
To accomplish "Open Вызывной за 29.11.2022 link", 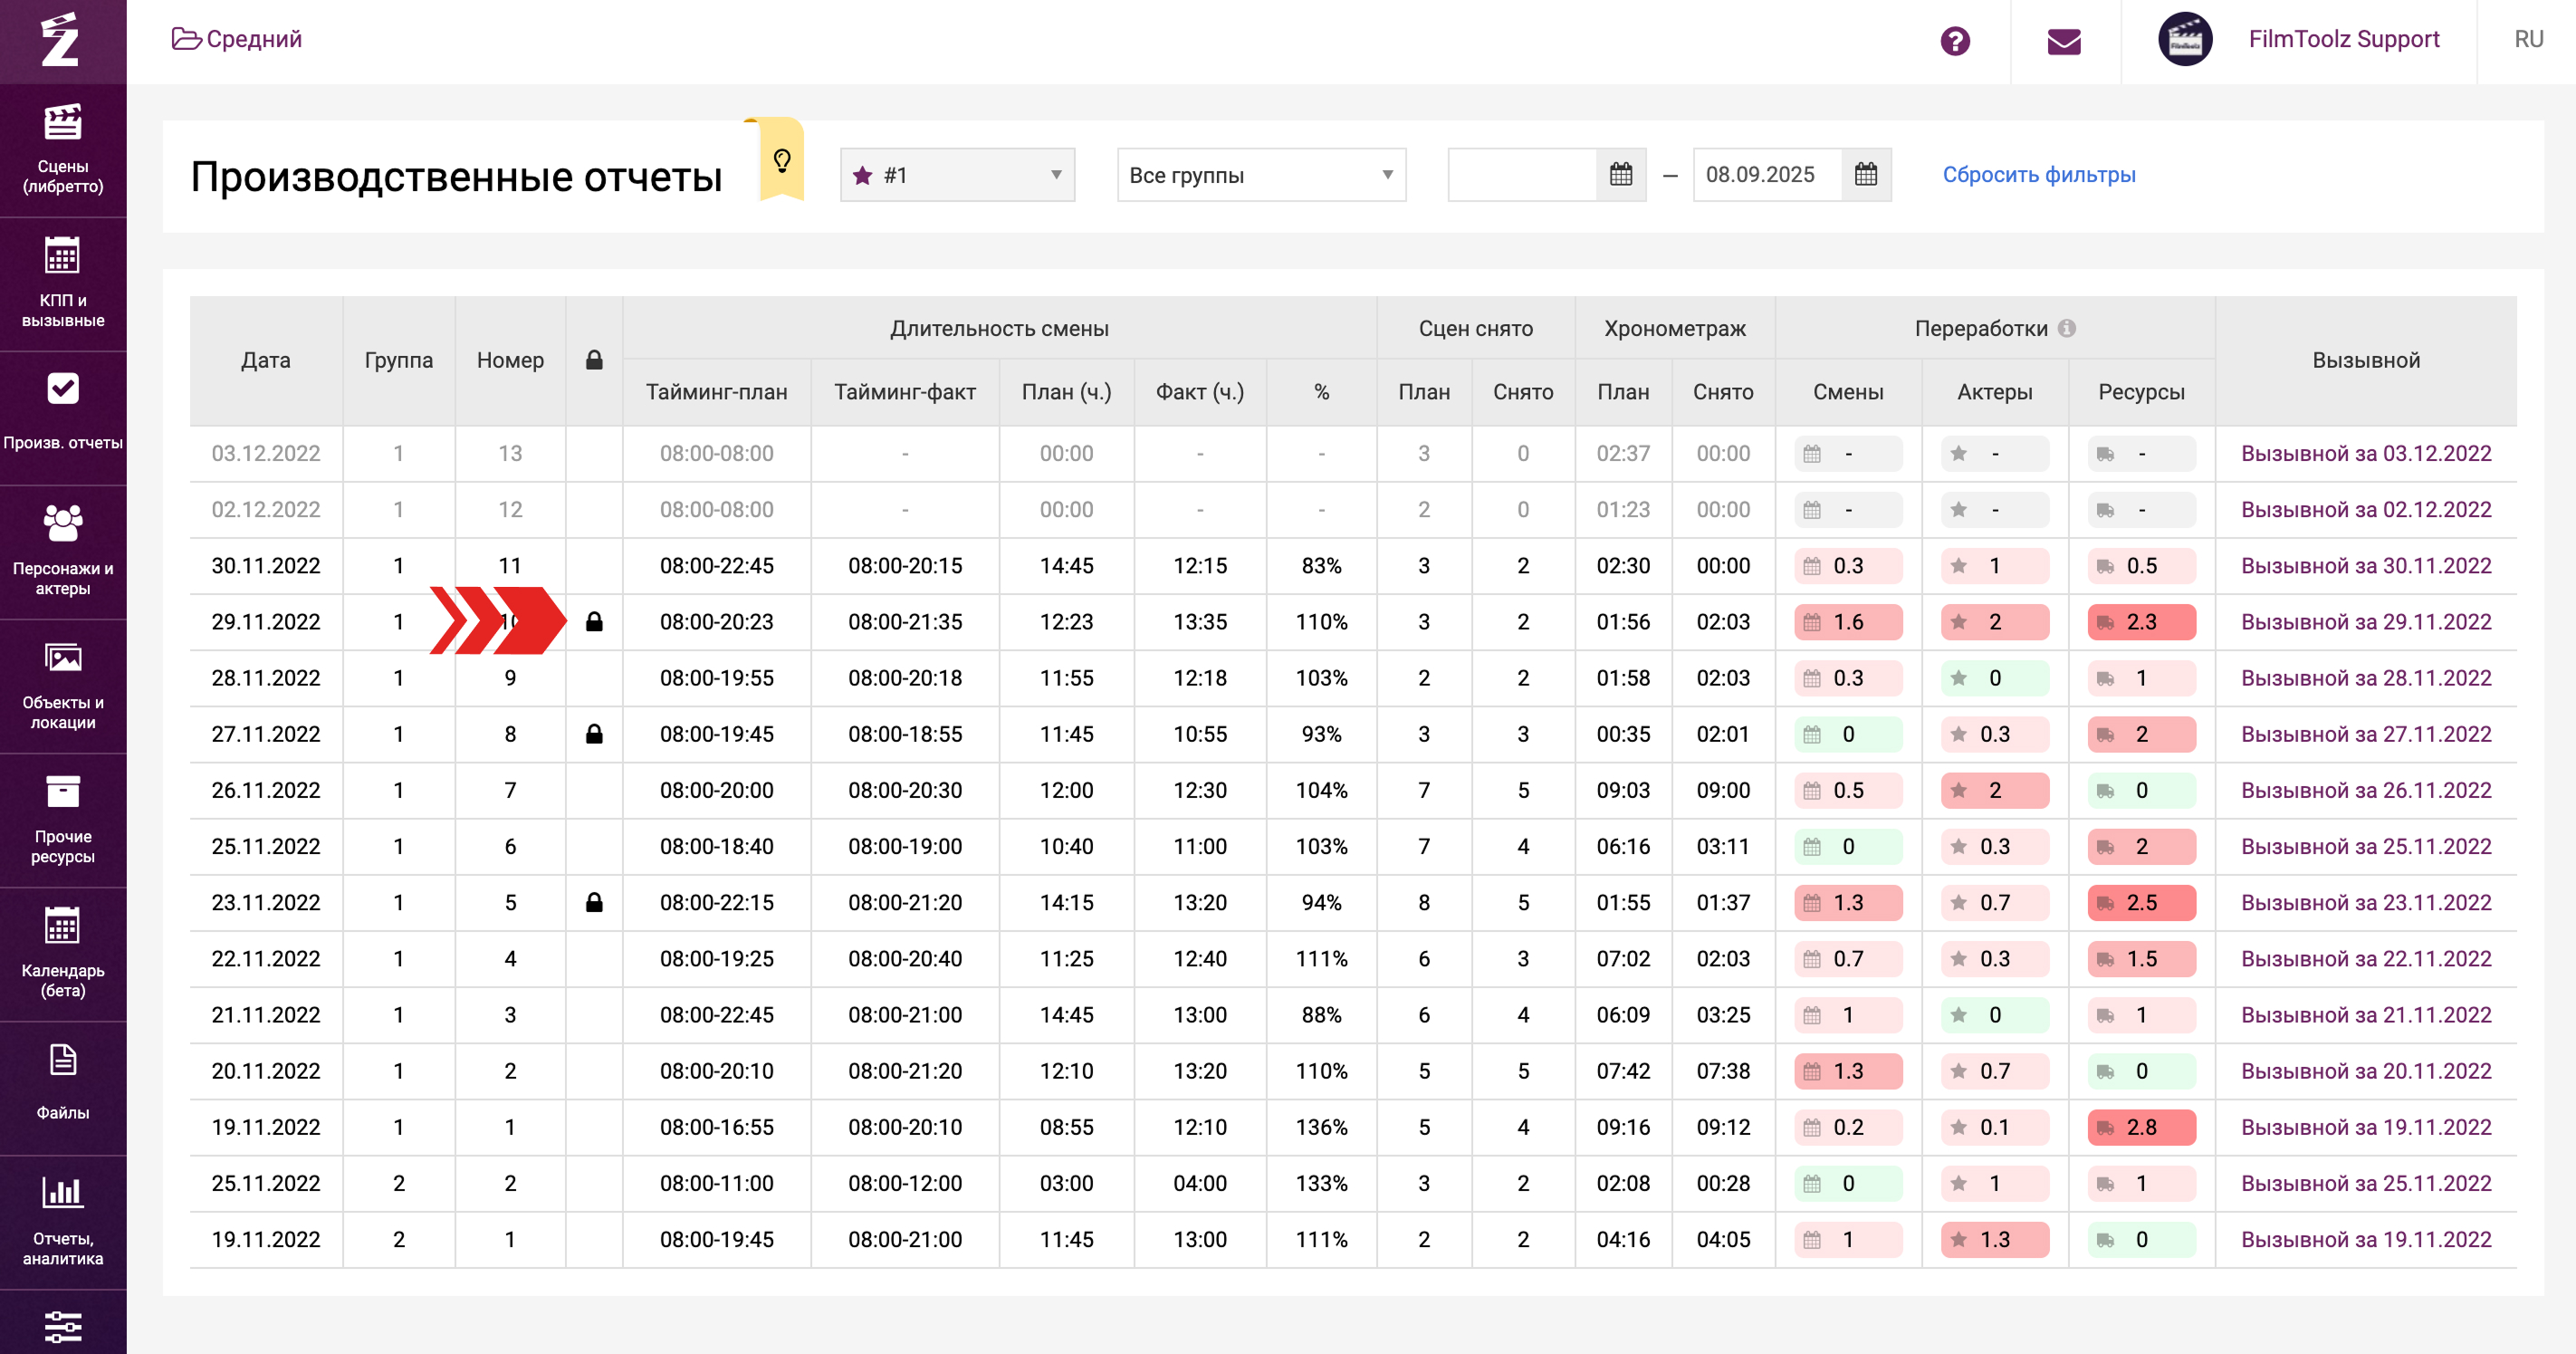I will point(2366,622).
